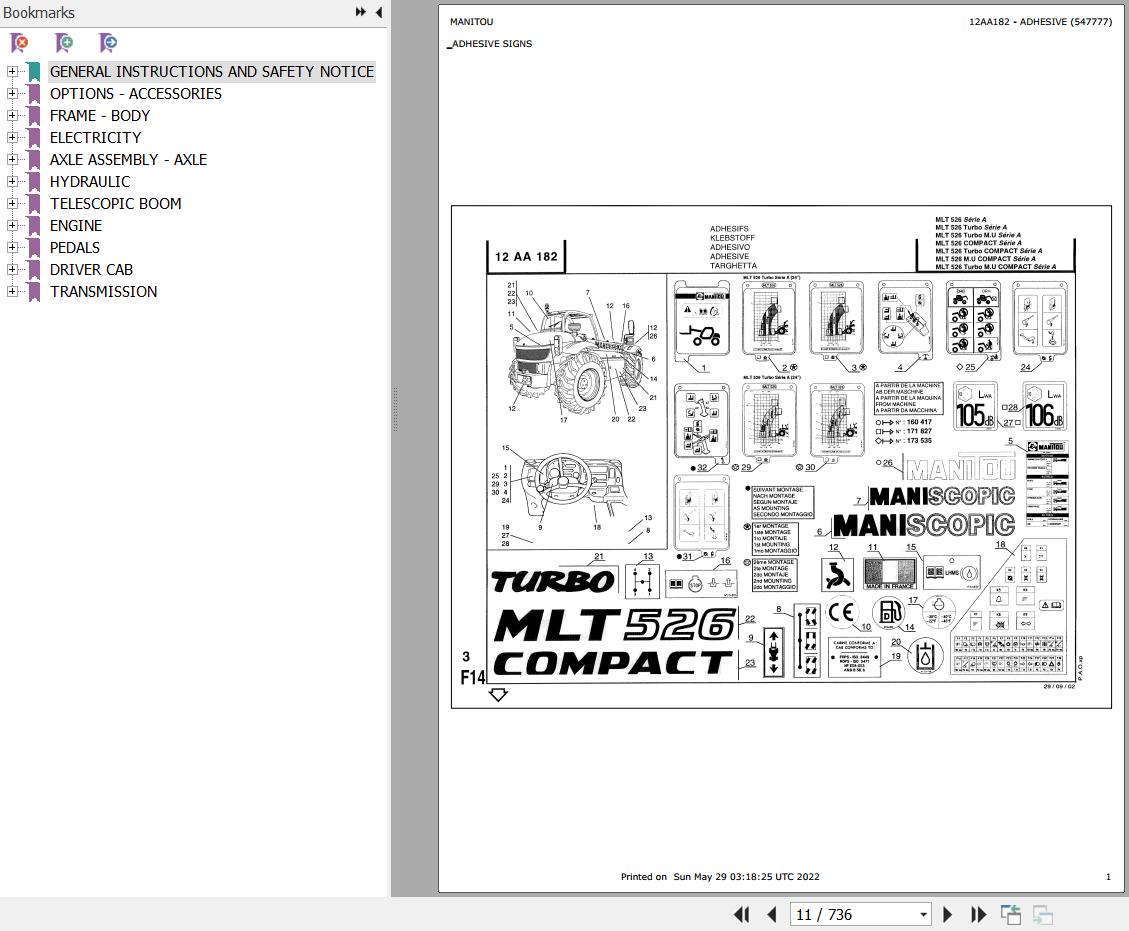This screenshot has width=1129, height=931.
Task: Click bookmark ribbon icon beside ELECTRICITY
Action: (x=33, y=138)
